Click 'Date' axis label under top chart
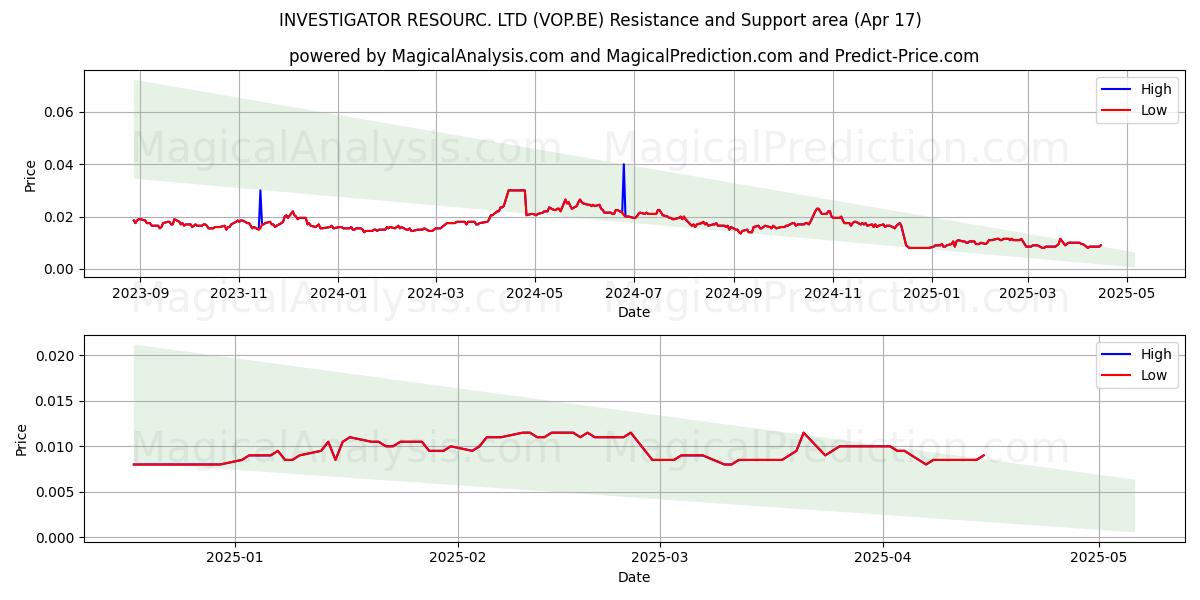This screenshot has height=600, width=1200. pyautogui.click(x=634, y=312)
